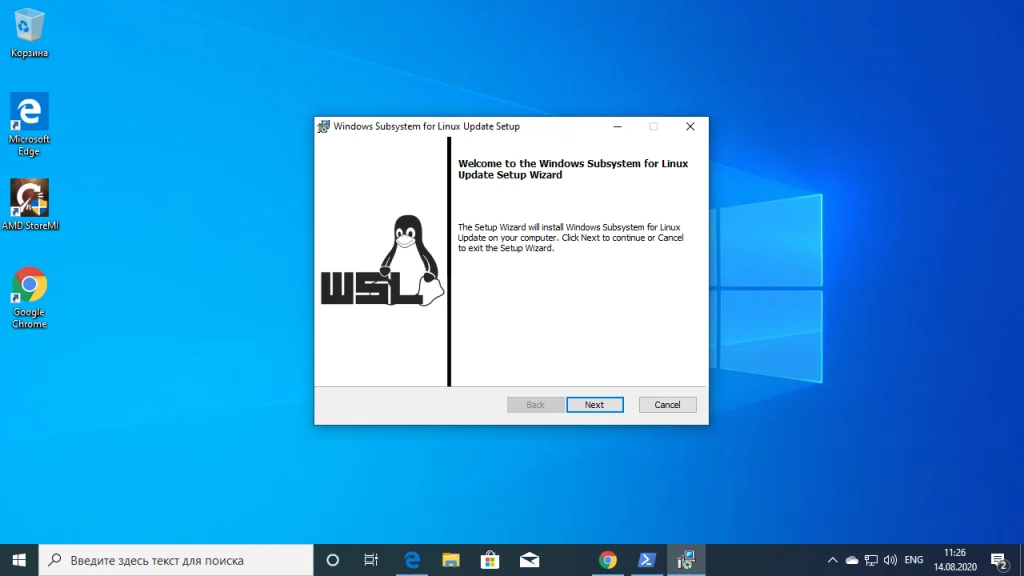
Task: Open File Explorer from the taskbar
Action: [450, 560]
